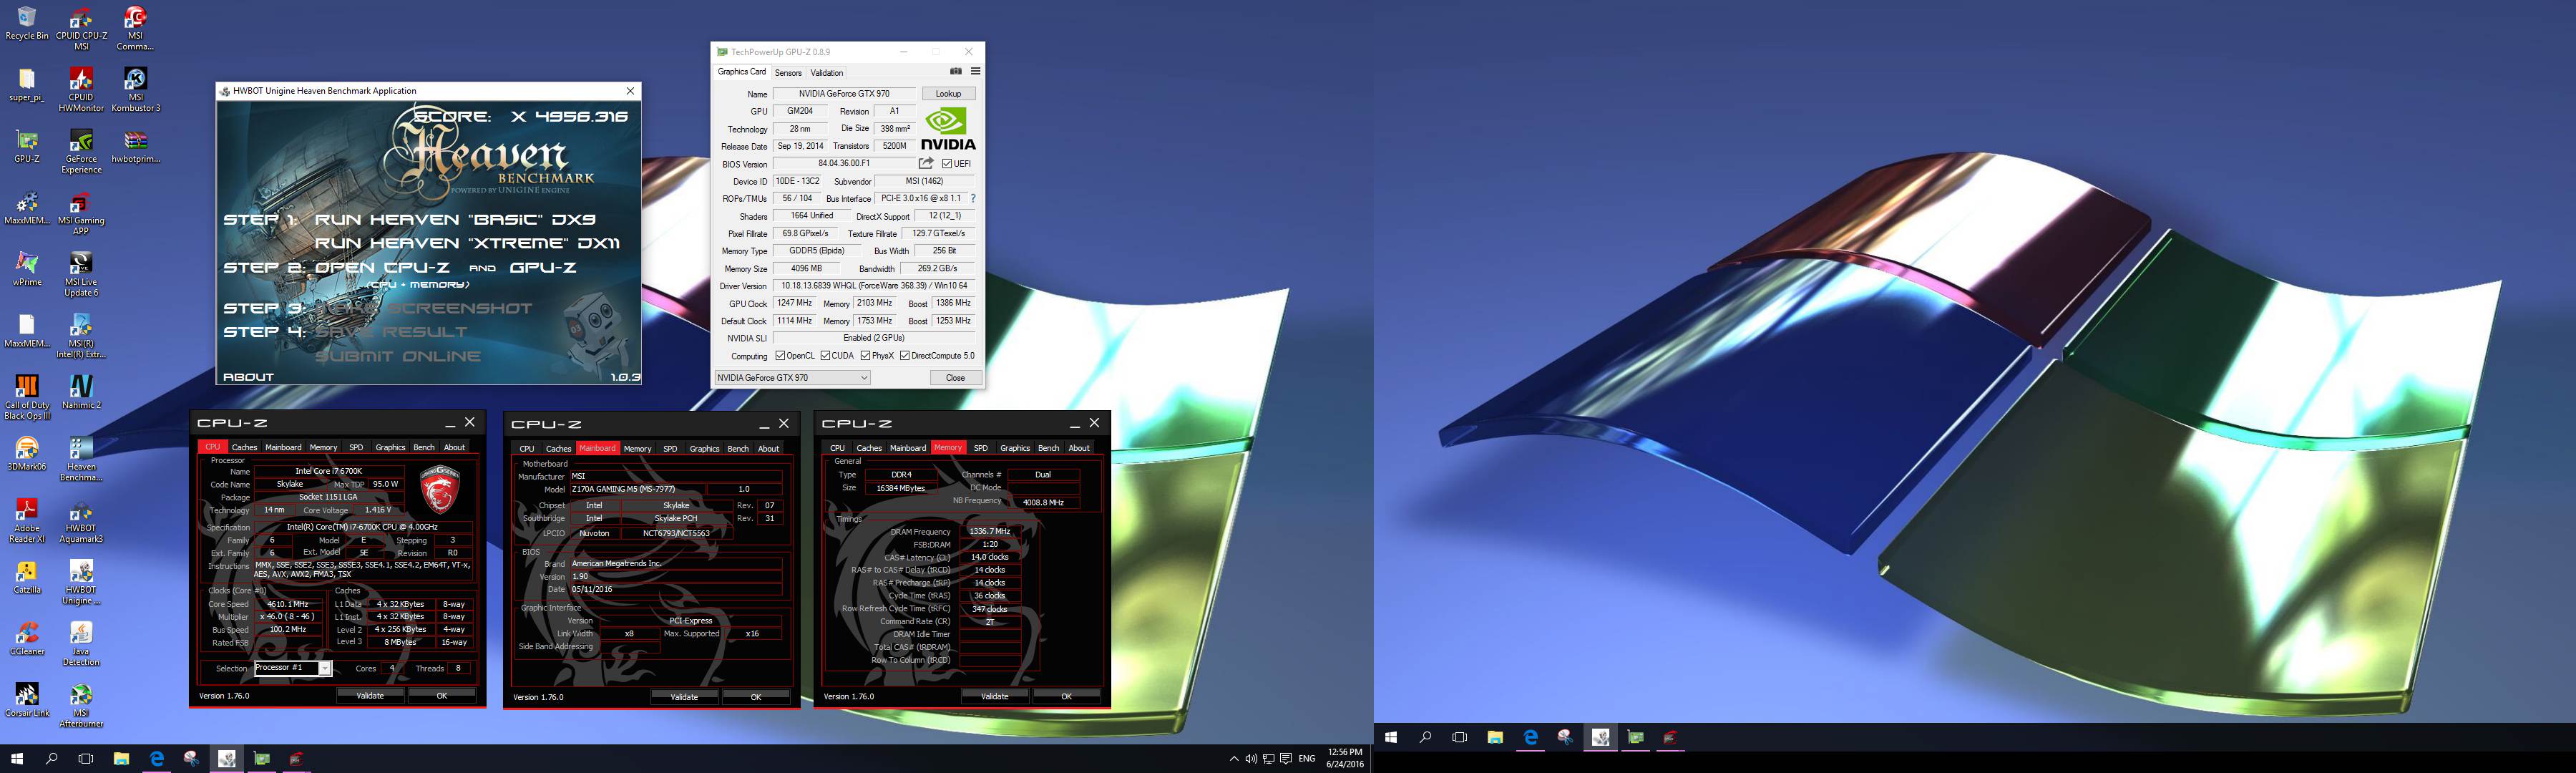Open Catzilla desktop shortcut
The image size is (2576, 773).
(x=27, y=577)
